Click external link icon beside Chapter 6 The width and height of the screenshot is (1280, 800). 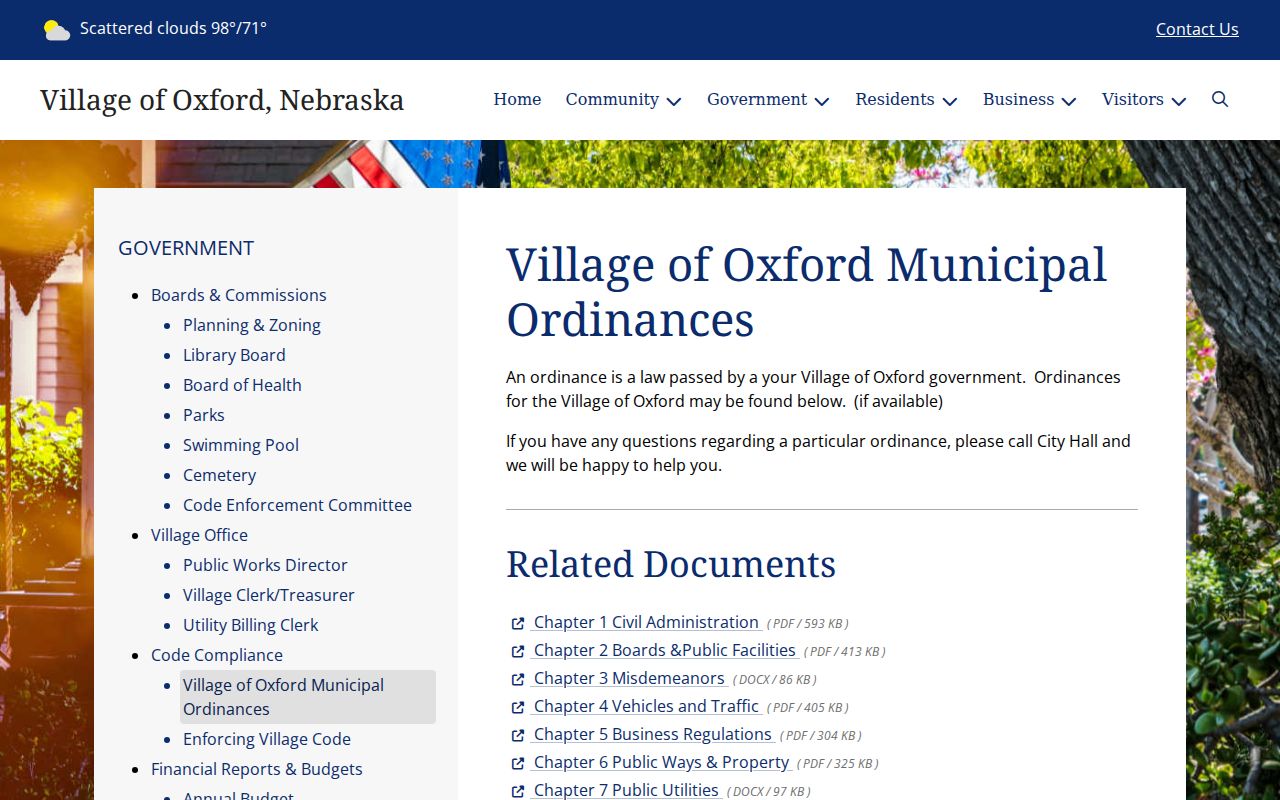click(518, 763)
